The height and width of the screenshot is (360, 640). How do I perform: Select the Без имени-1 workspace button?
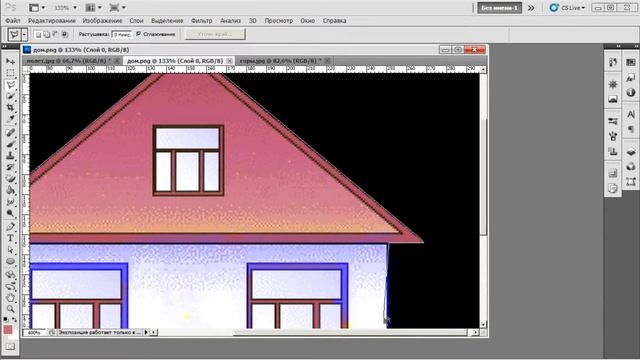[x=500, y=8]
